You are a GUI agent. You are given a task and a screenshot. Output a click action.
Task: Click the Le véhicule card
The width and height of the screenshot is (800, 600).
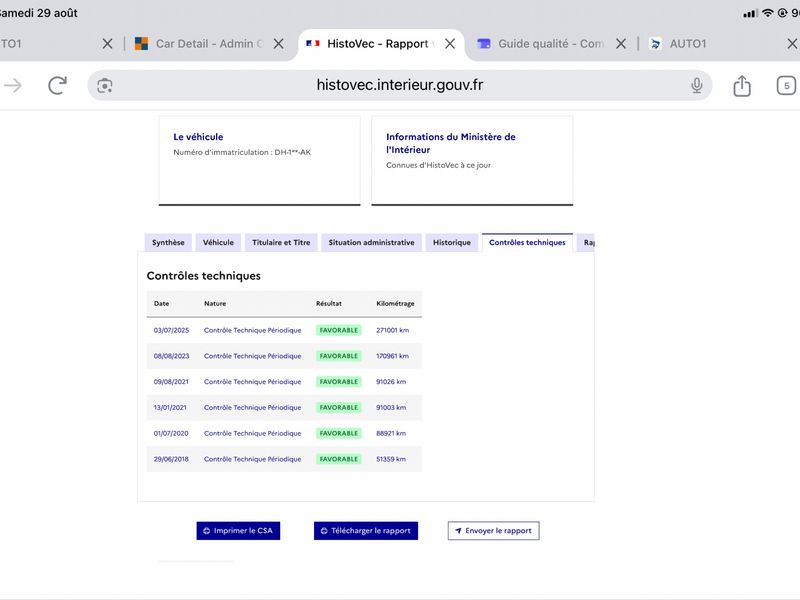[x=260, y=161]
